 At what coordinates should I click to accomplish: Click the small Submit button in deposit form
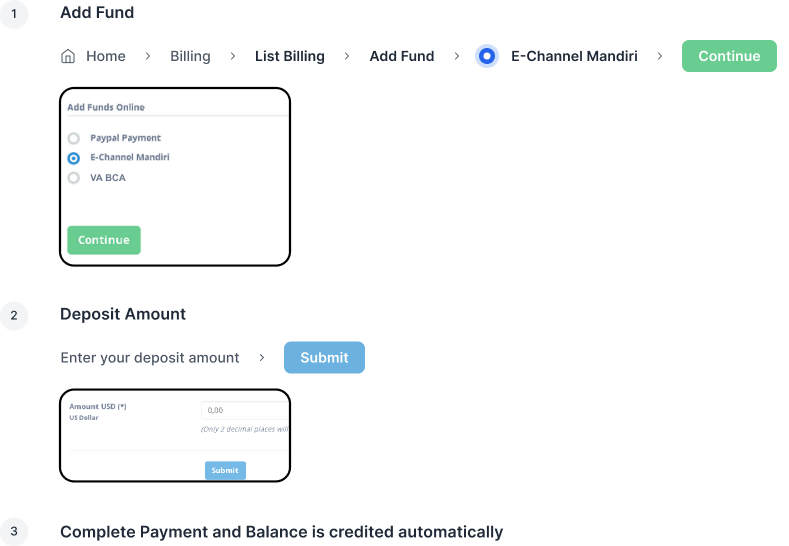(225, 470)
